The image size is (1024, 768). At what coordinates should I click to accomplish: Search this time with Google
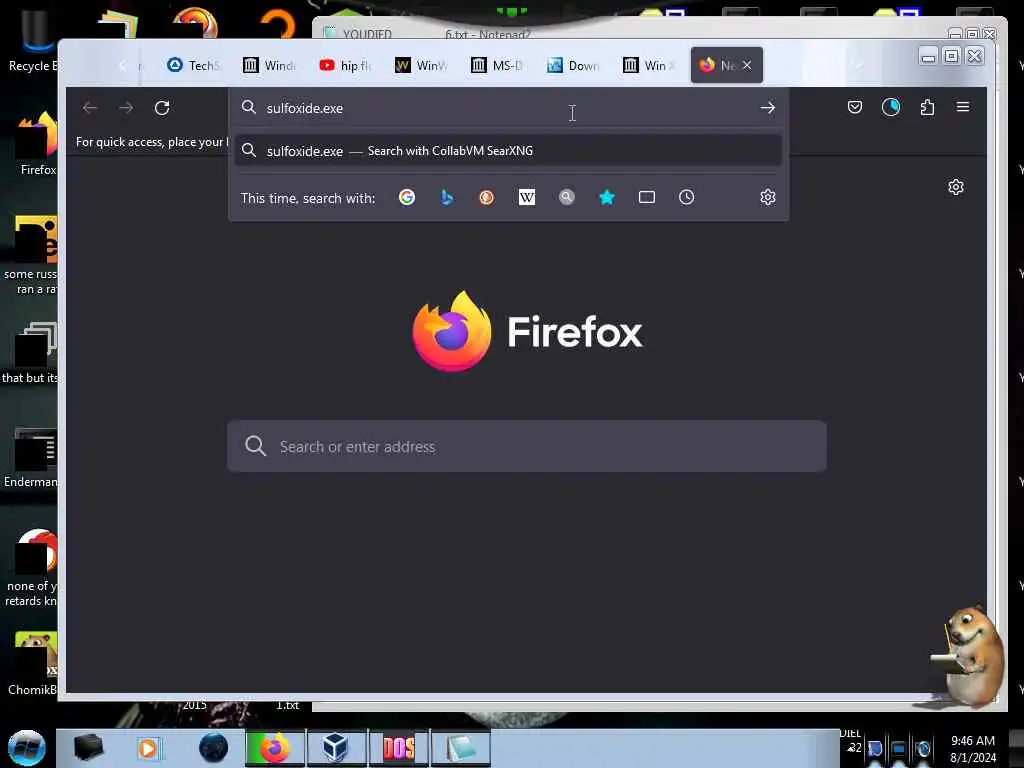coord(407,197)
